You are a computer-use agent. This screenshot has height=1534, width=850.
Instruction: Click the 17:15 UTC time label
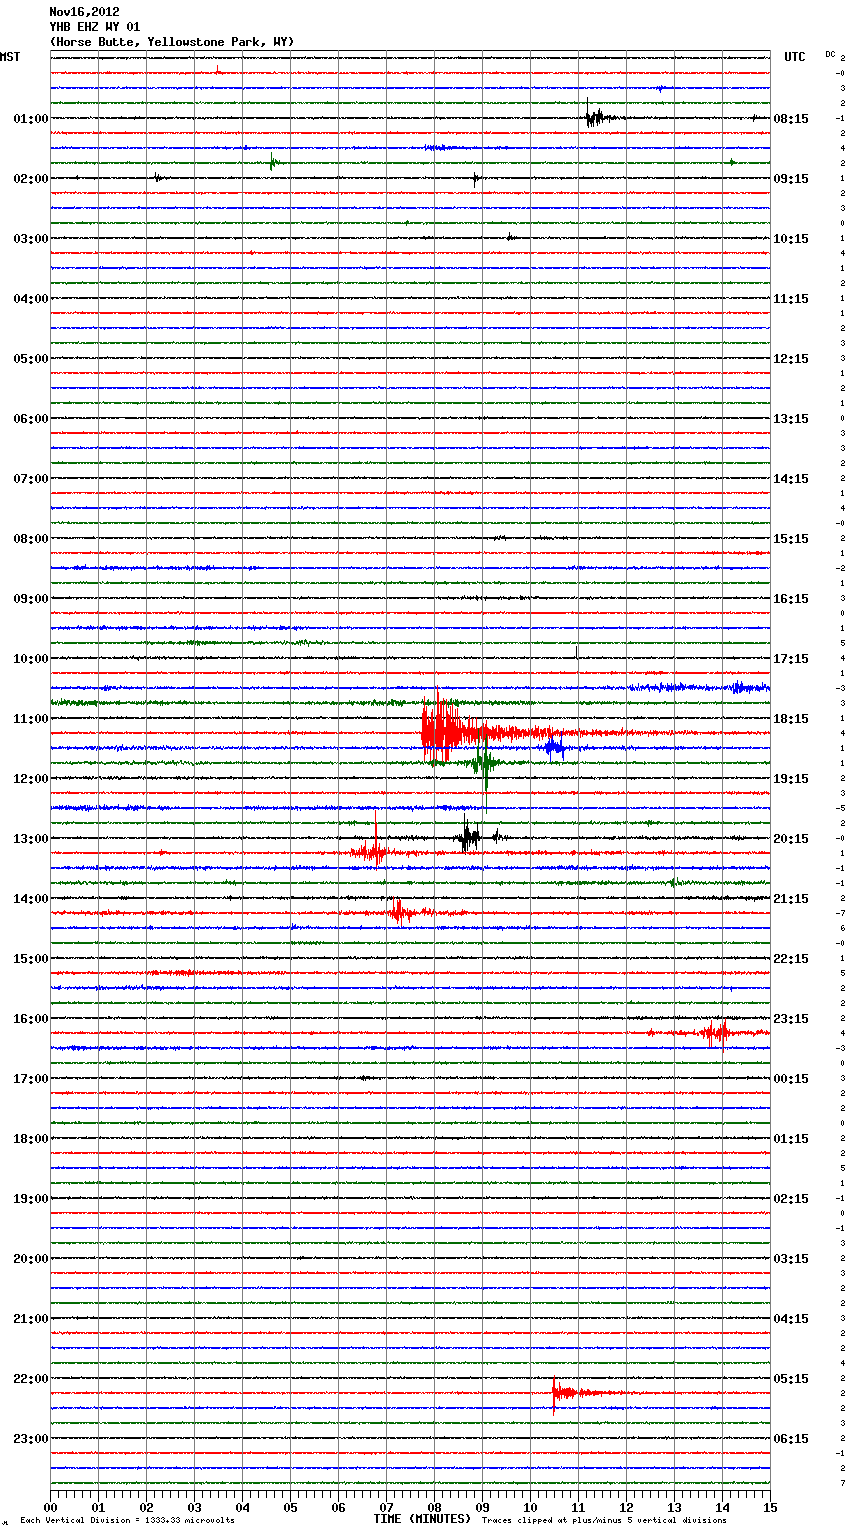pyautogui.click(x=791, y=659)
